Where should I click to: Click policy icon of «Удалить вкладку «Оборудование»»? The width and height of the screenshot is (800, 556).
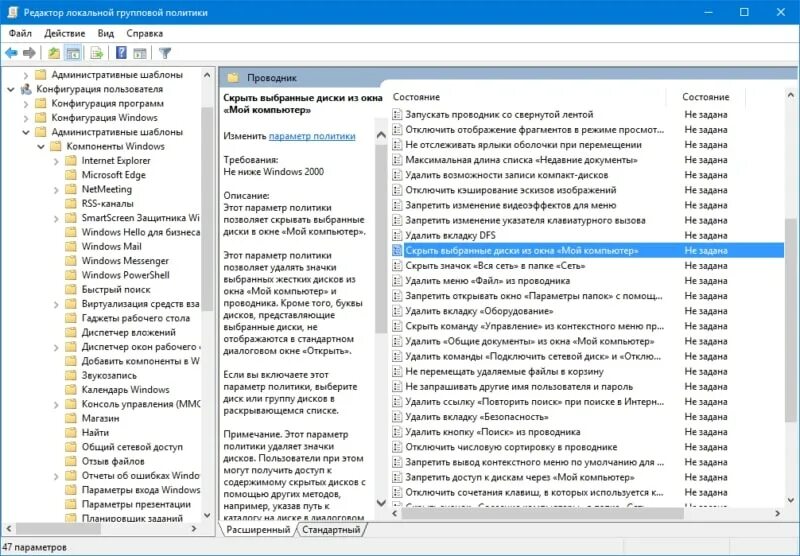pyautogui.click(x=397, y=311)
